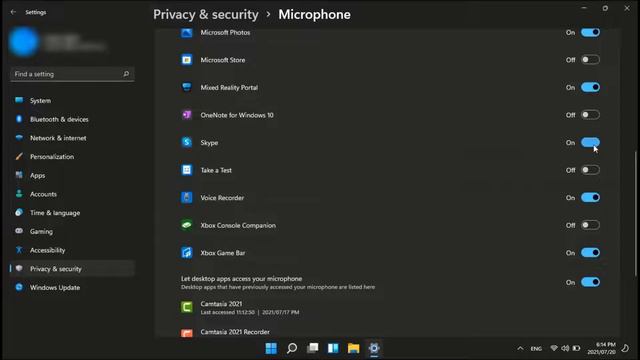Viewport: 640px width, 360px height.
Task: Open System settings category
Action: tap(72, 100)
